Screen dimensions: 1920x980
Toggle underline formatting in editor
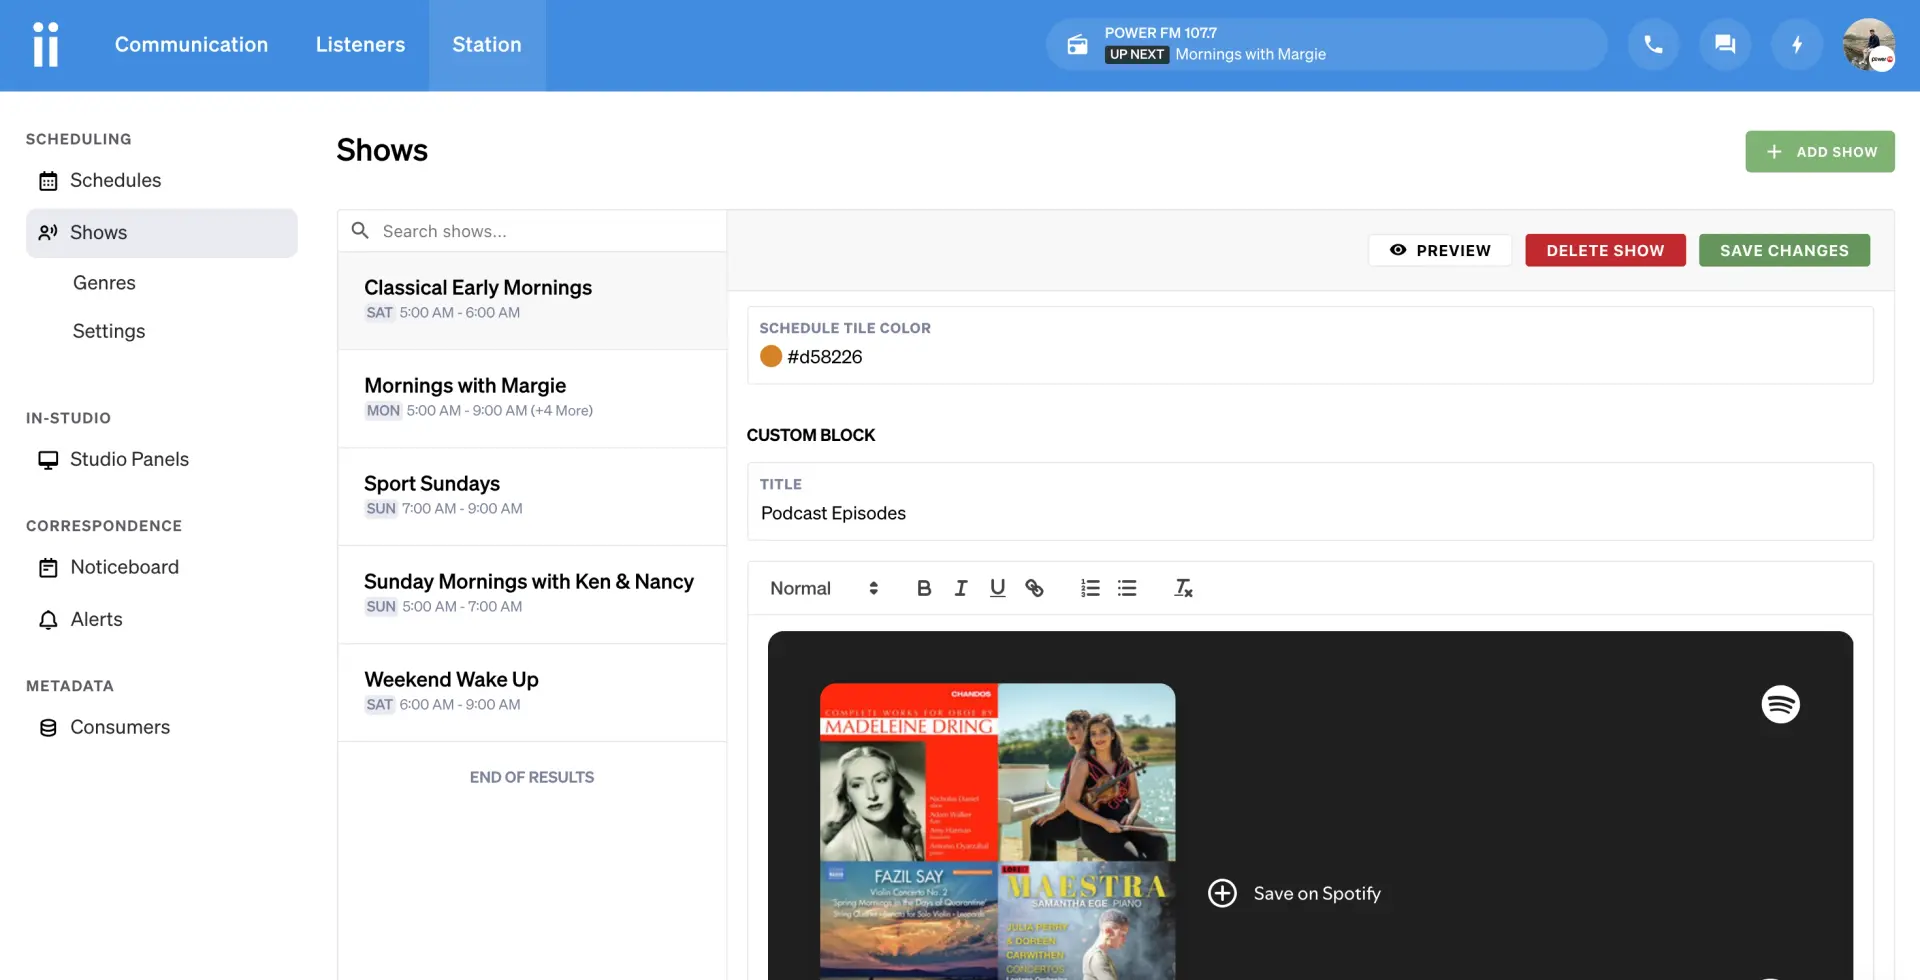997,588
